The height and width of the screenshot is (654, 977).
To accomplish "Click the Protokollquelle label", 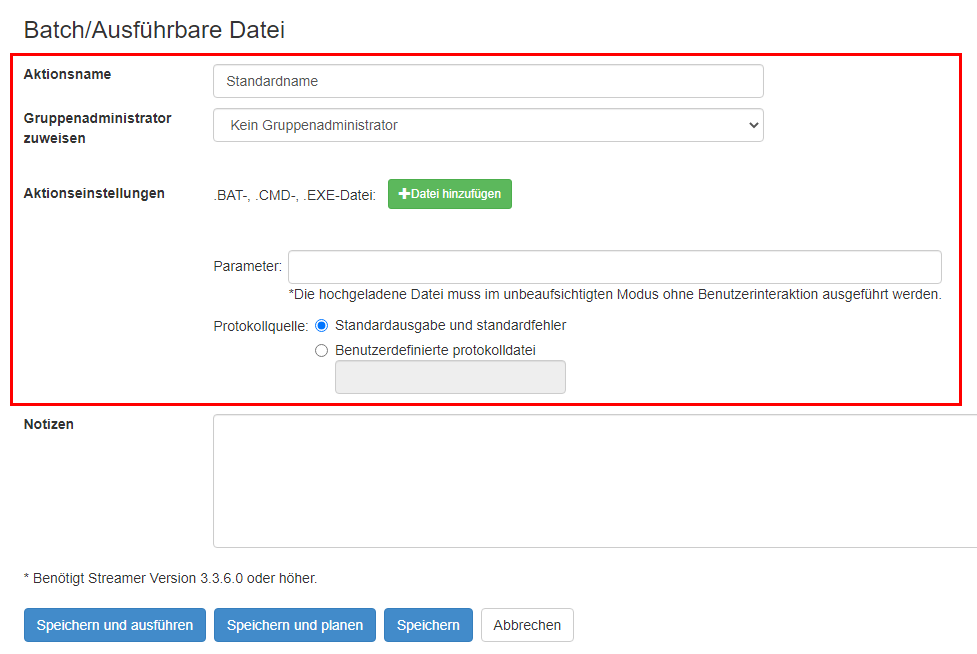I will pyautogui.click(x=260, y=326).
